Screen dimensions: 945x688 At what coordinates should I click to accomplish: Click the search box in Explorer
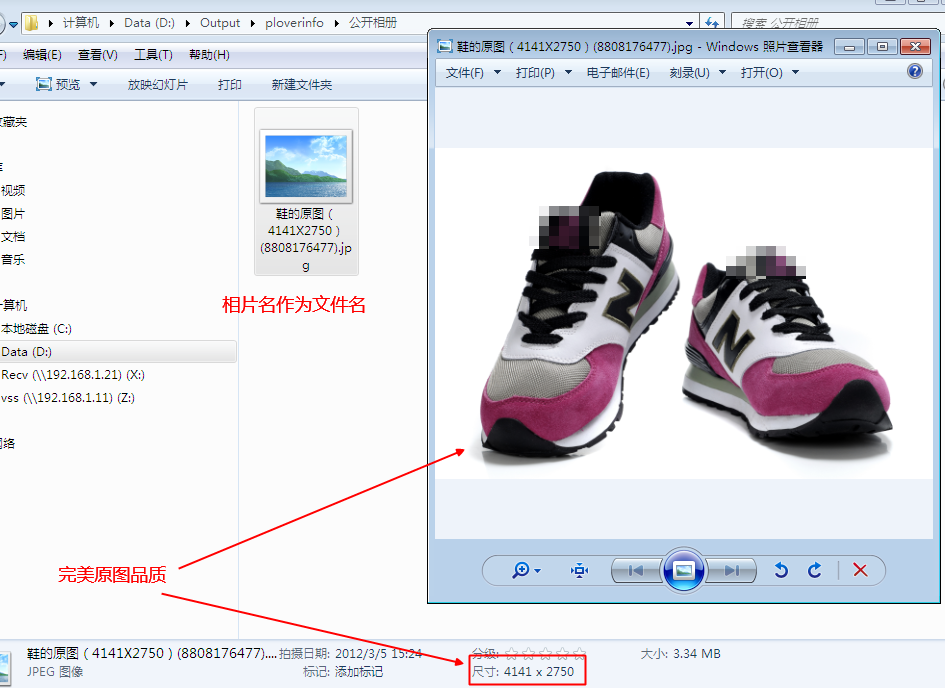click(x=837, y=23)
